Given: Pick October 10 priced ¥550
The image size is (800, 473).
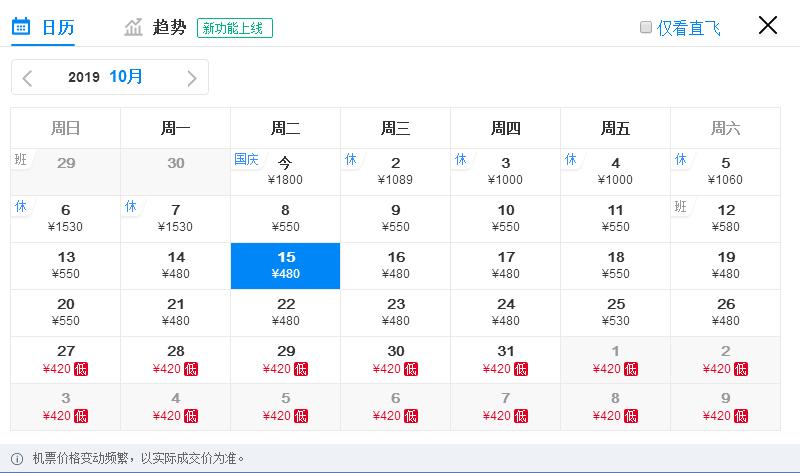Looking at the screenshot, I should [x=506, y=219].
